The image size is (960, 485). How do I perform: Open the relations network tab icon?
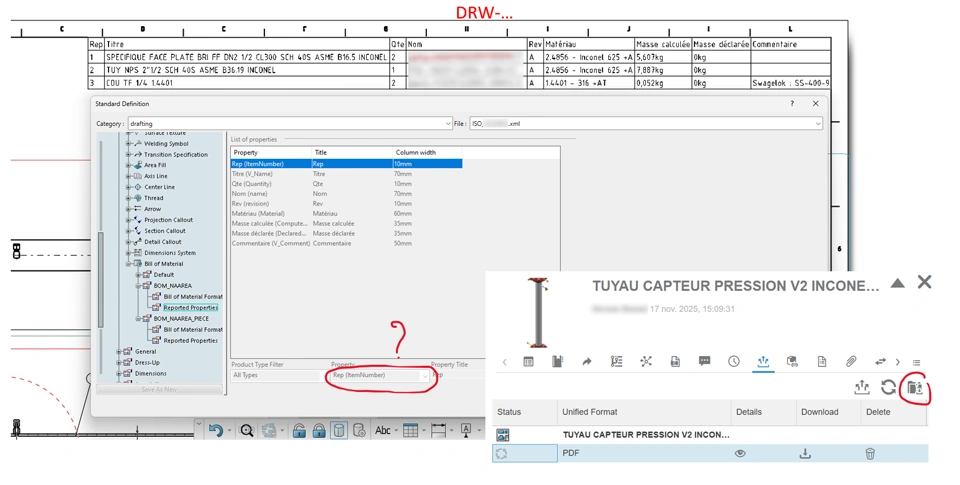[x=646, y=362]
